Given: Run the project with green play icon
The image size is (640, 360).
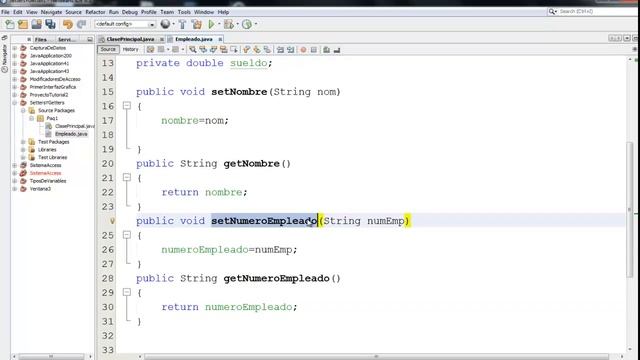Looking at the screenshot, I should point(211,24).
